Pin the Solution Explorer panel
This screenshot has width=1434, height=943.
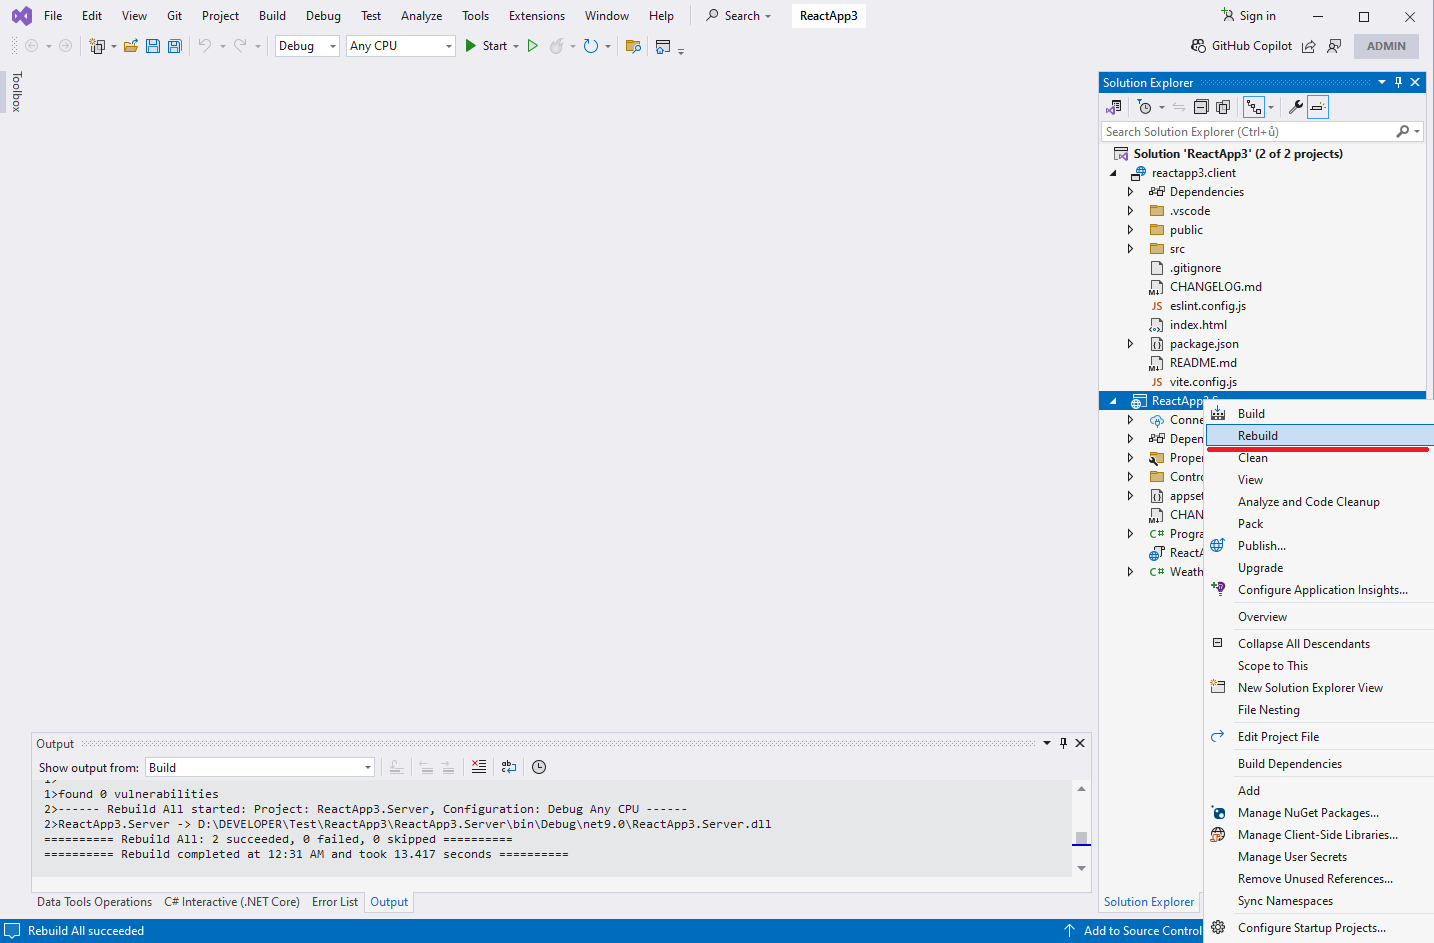[1398, 82]
